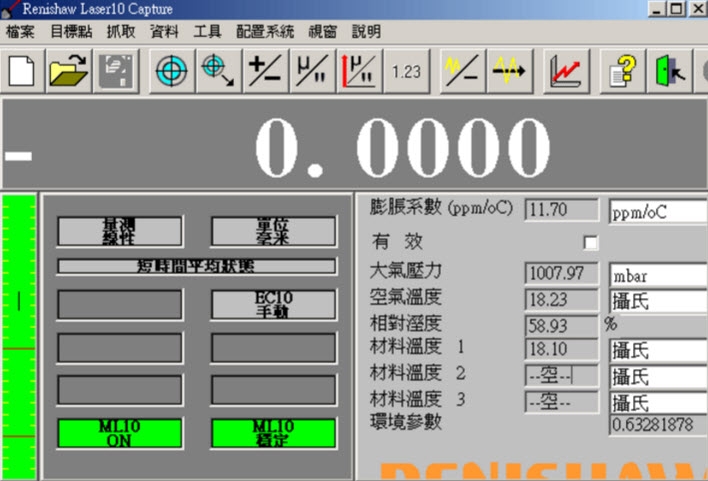
Task: Click the EC10 手動 button
Action: coord(273,304)
